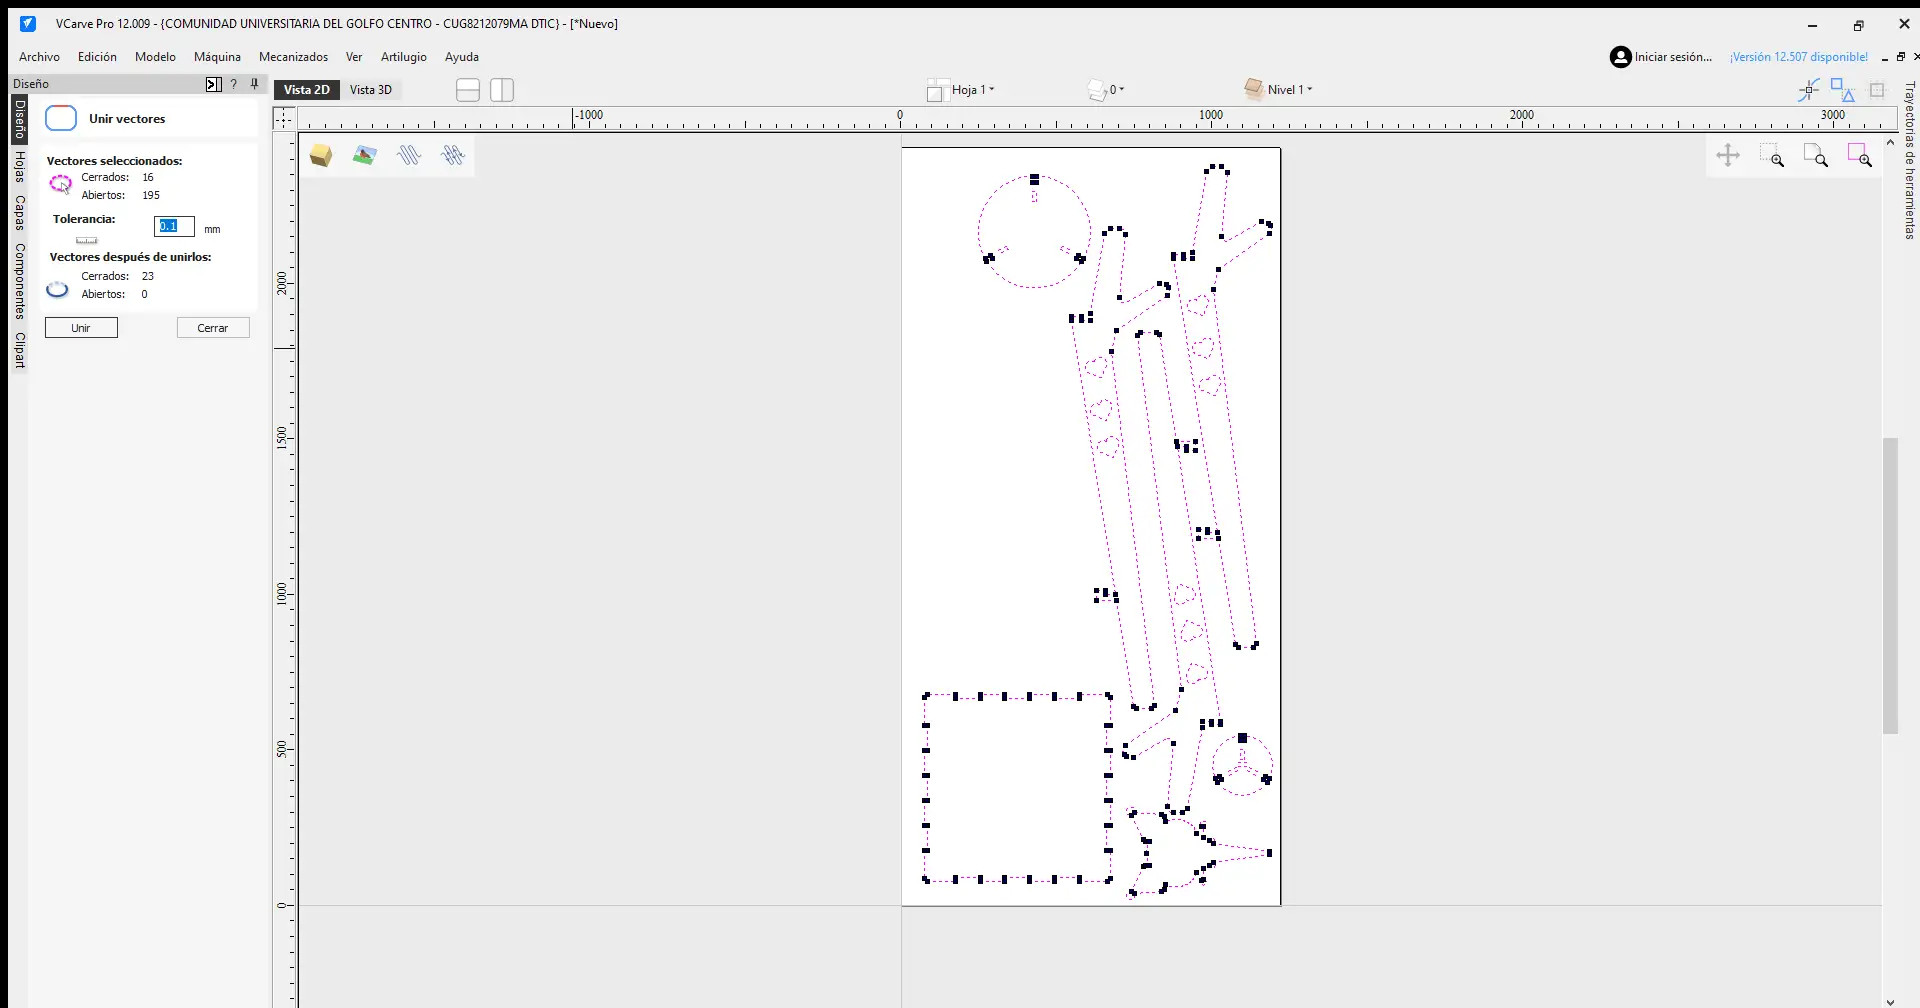This screenshot has width=1920, height=1008.
Task: Open help for the Diseño panel
Action: pyautogui.click(x=234, y=84)
